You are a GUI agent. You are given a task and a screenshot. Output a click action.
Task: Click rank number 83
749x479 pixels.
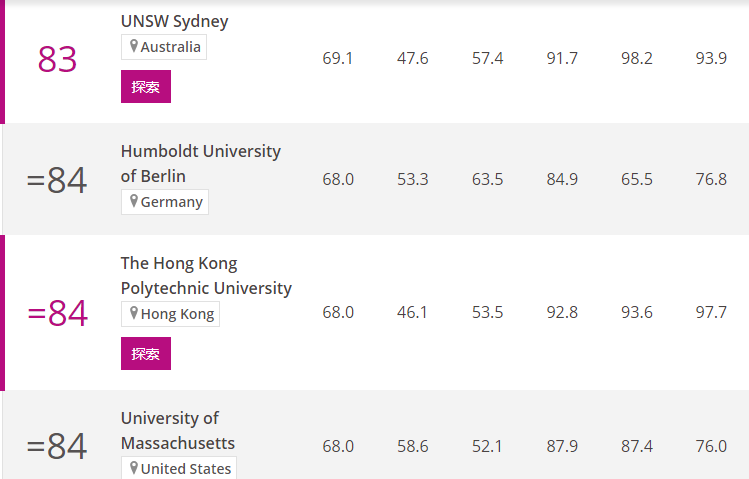click(x=57, y=59)
